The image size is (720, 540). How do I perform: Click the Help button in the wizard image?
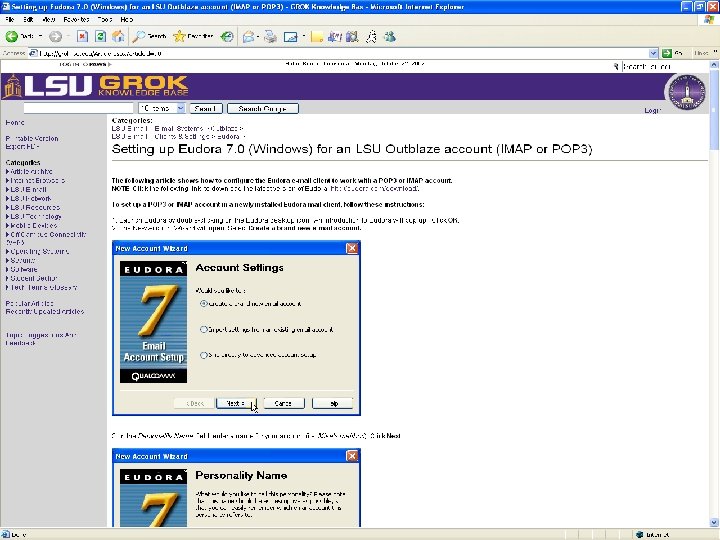coord(333,403)
